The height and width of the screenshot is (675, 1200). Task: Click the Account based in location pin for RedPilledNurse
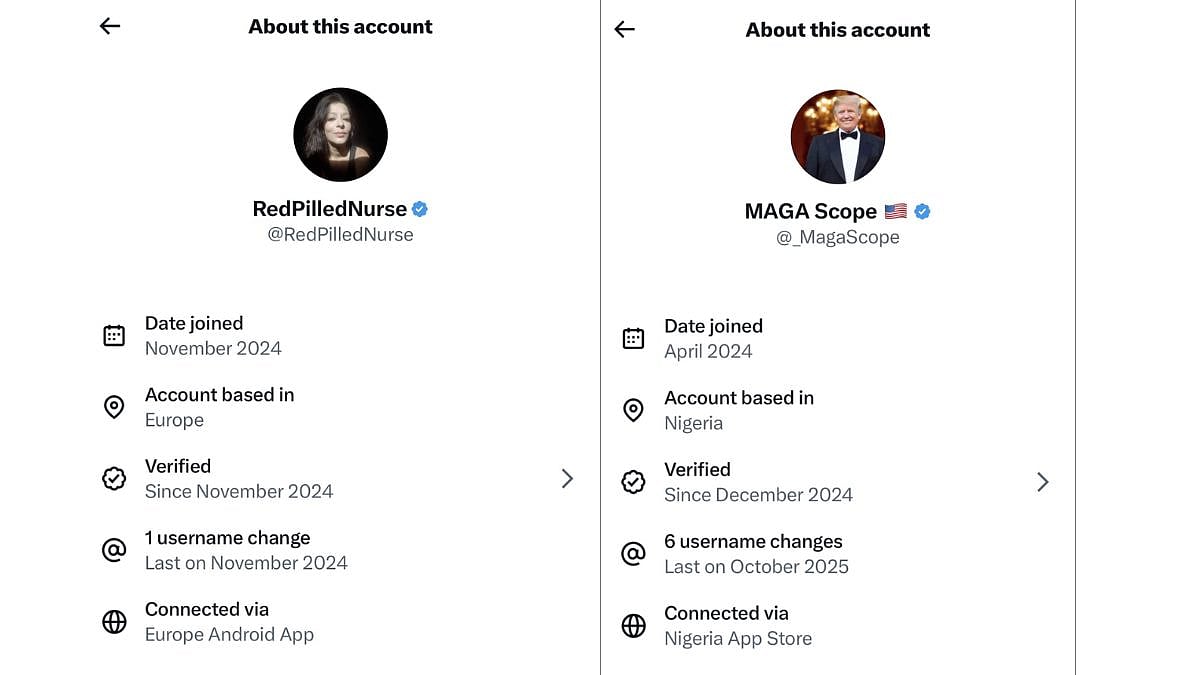pos(113,407)
